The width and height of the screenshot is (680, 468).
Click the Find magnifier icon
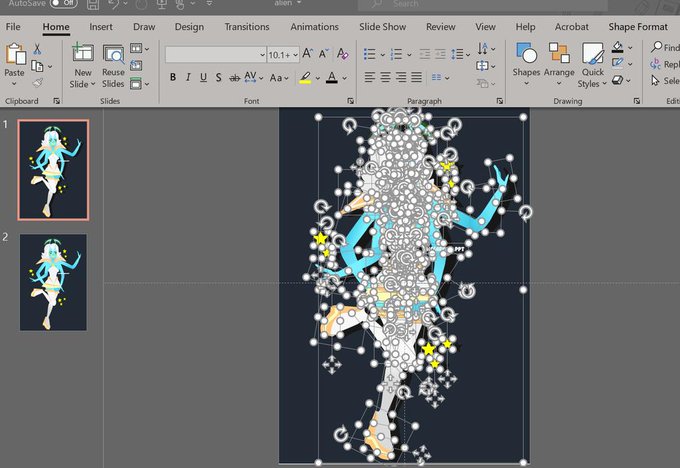point(657,47)
